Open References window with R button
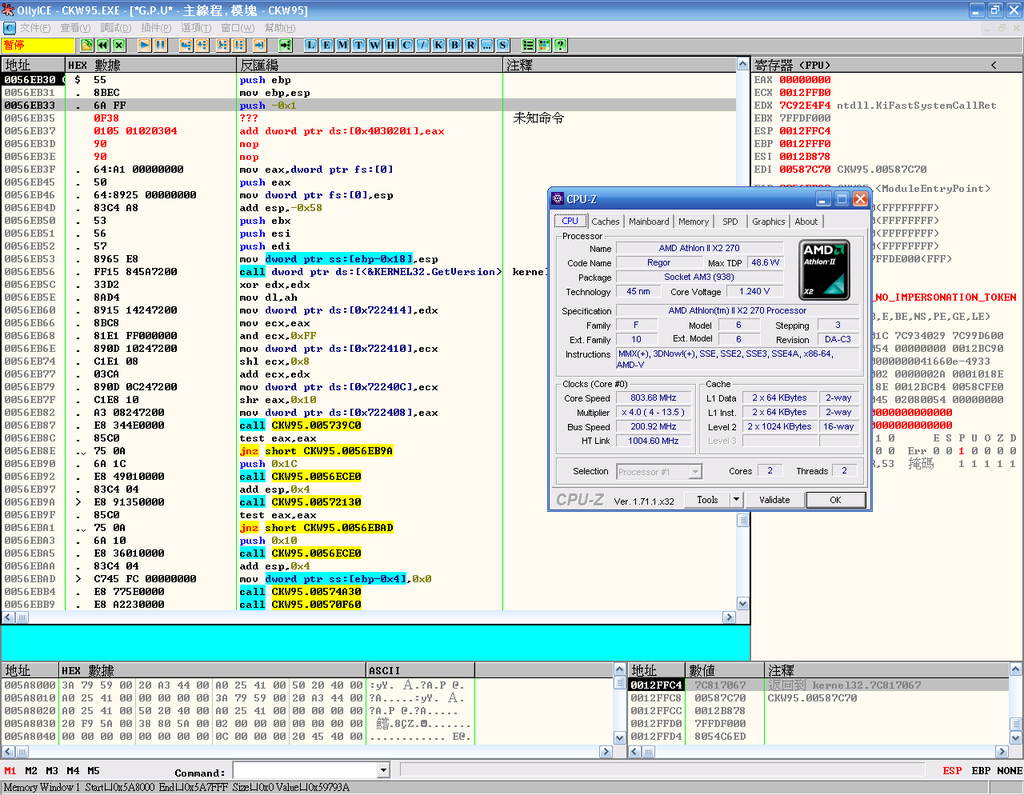 click(470, 45)
